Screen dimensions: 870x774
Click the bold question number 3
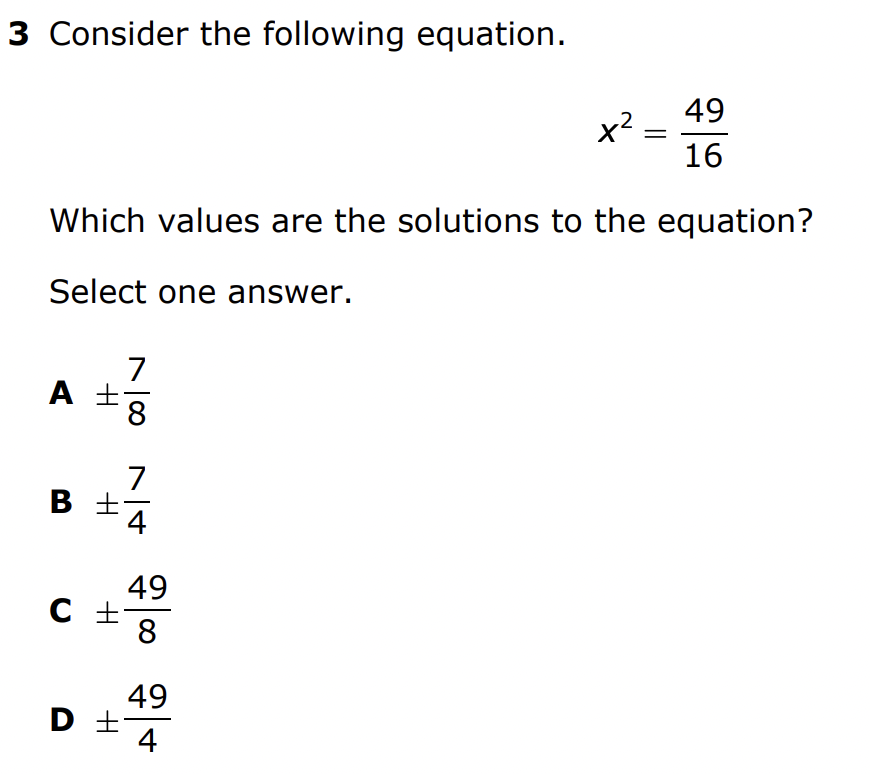coord(19,35)
